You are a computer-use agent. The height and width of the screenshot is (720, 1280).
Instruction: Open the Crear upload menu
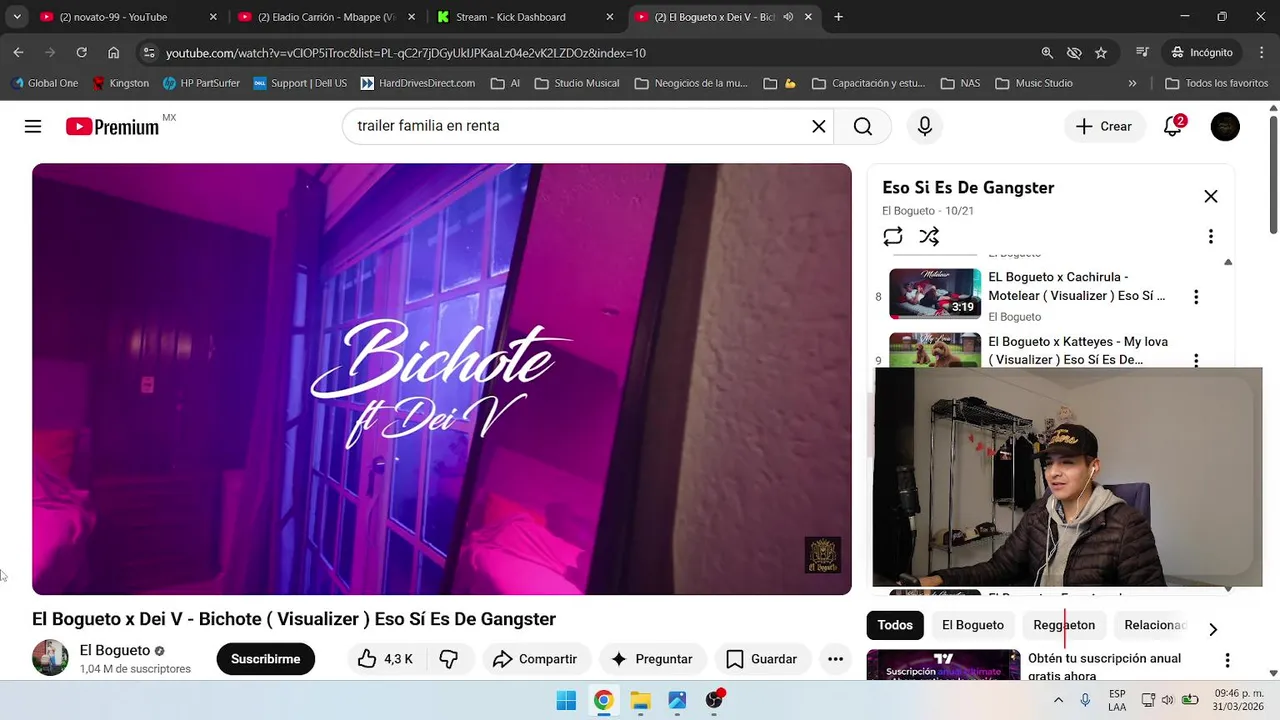pyautogui.click(x=1104, y=126)
